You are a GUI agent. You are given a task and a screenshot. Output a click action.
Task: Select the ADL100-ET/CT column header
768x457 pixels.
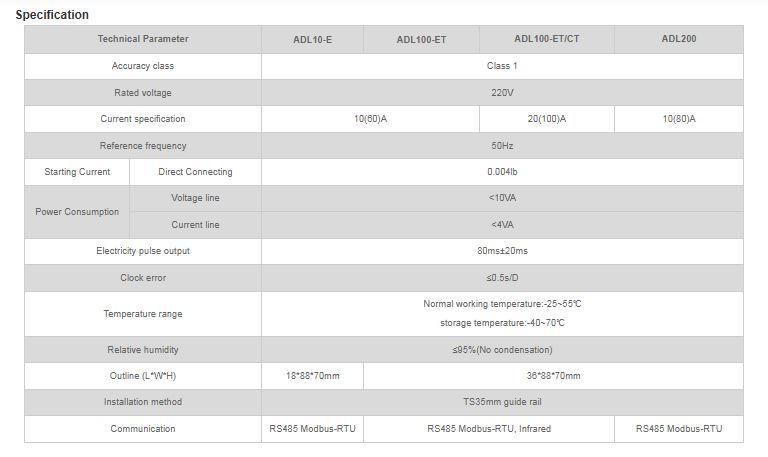(x=546, y=39)
